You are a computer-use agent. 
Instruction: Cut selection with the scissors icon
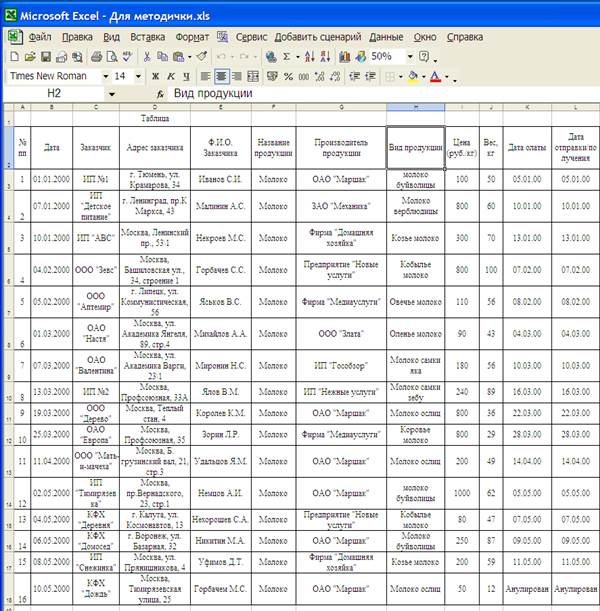[147, 57]
